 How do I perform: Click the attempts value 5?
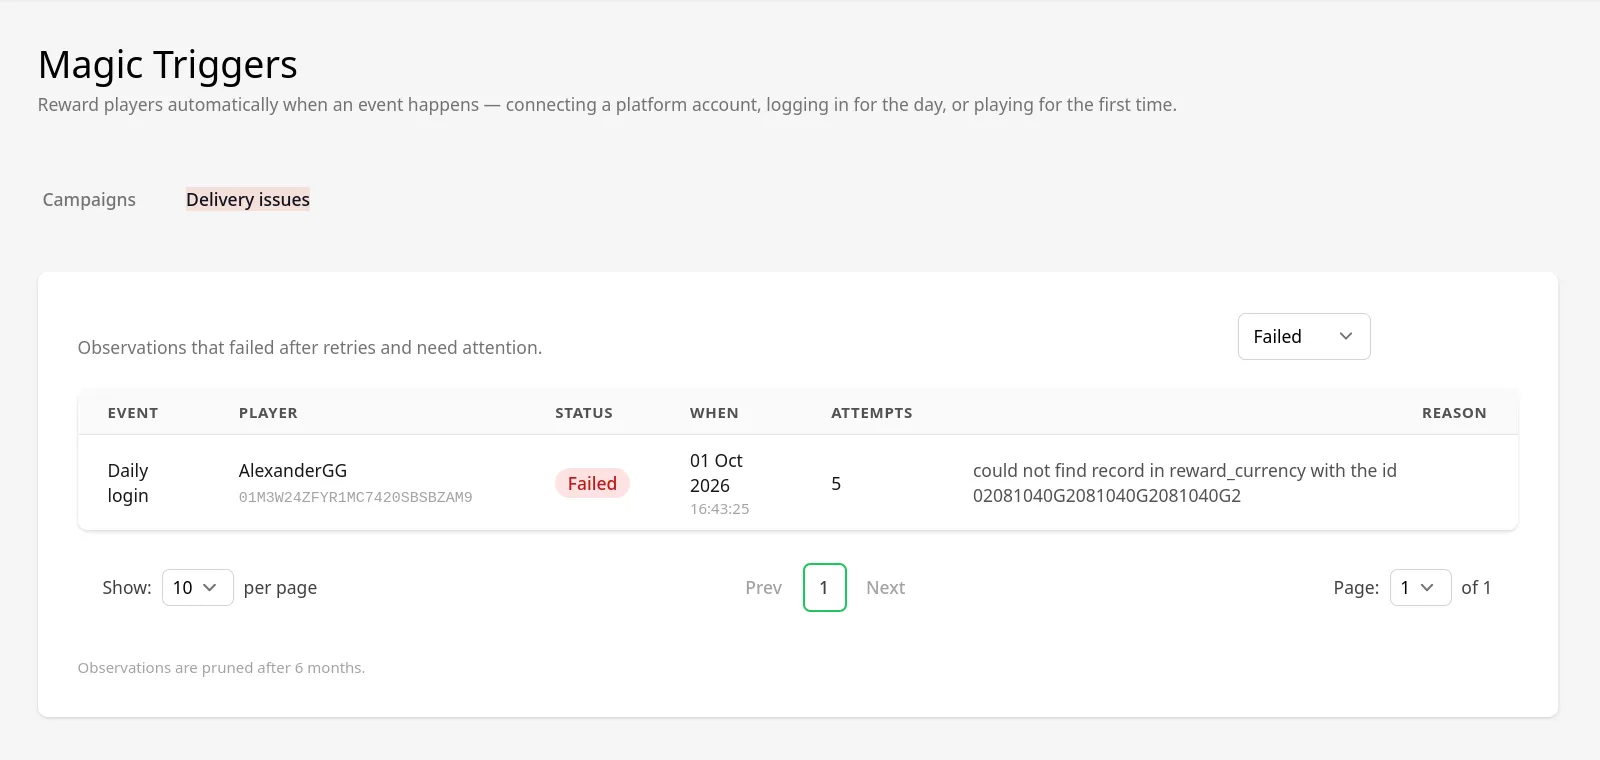[836, 484]
